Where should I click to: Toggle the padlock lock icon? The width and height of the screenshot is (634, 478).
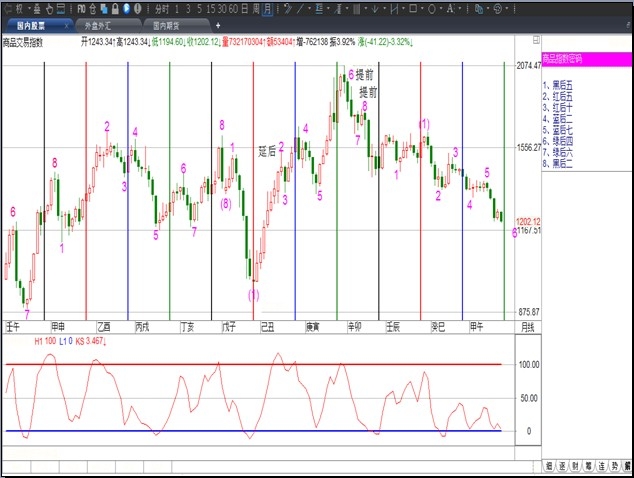coord(115,8)
